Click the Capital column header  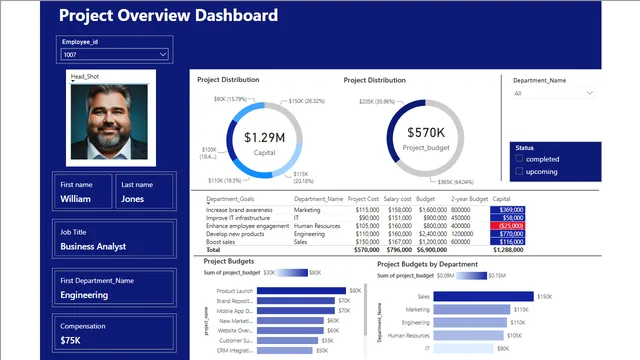click(501, 199)
